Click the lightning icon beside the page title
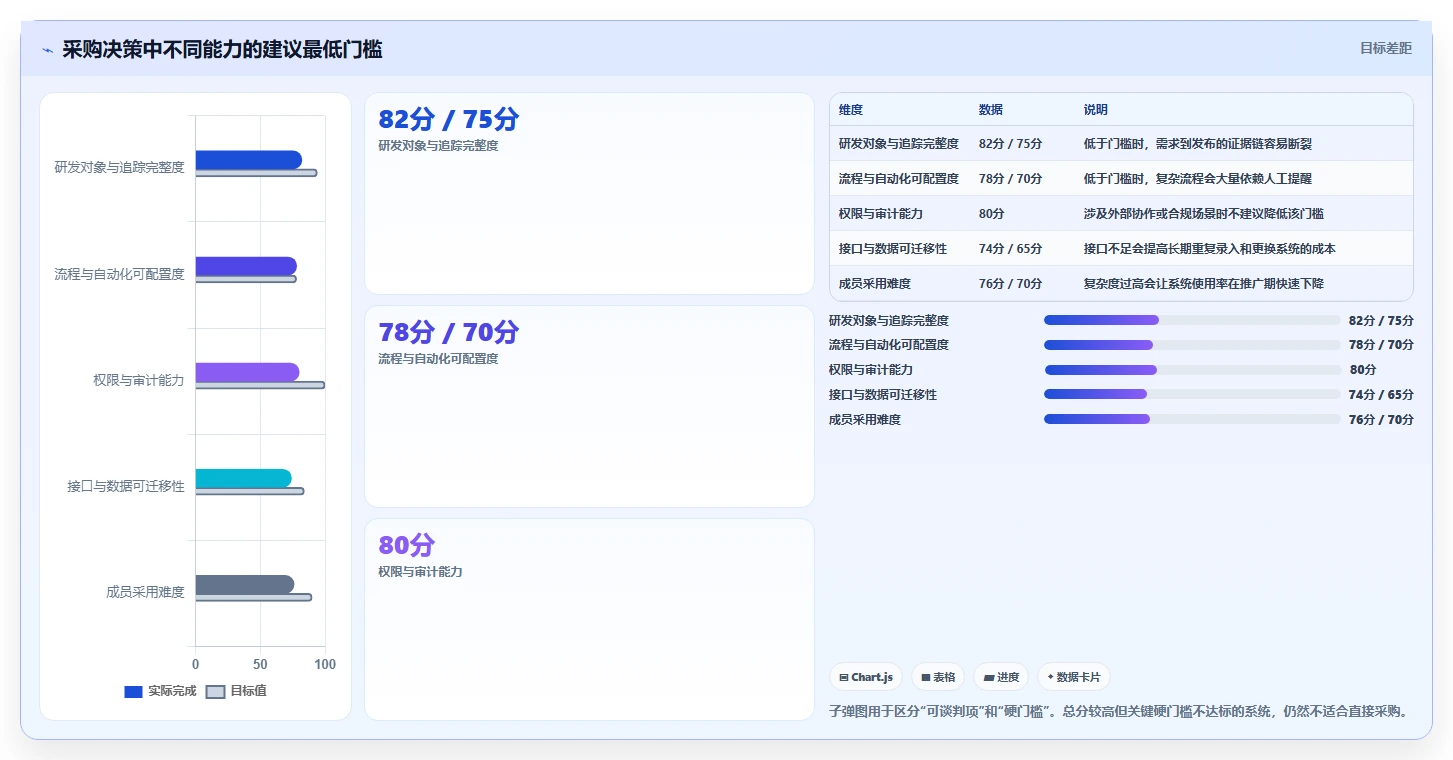 (x=48, y=50)
